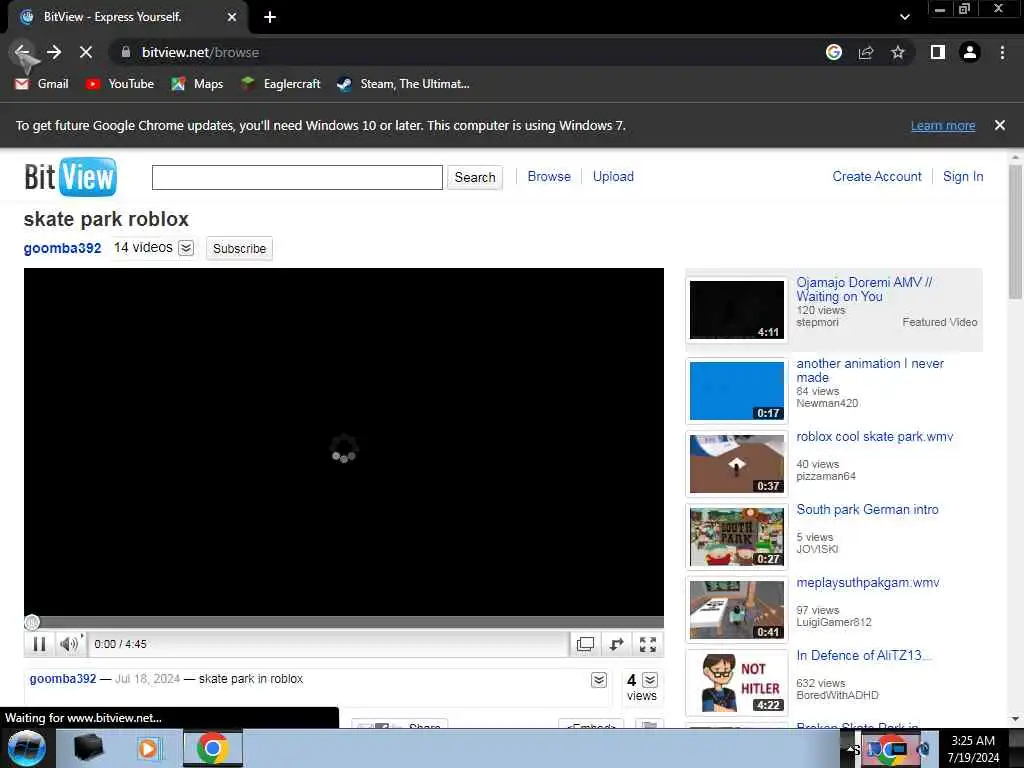Go back using the browser back arrow

click(22, 52)
